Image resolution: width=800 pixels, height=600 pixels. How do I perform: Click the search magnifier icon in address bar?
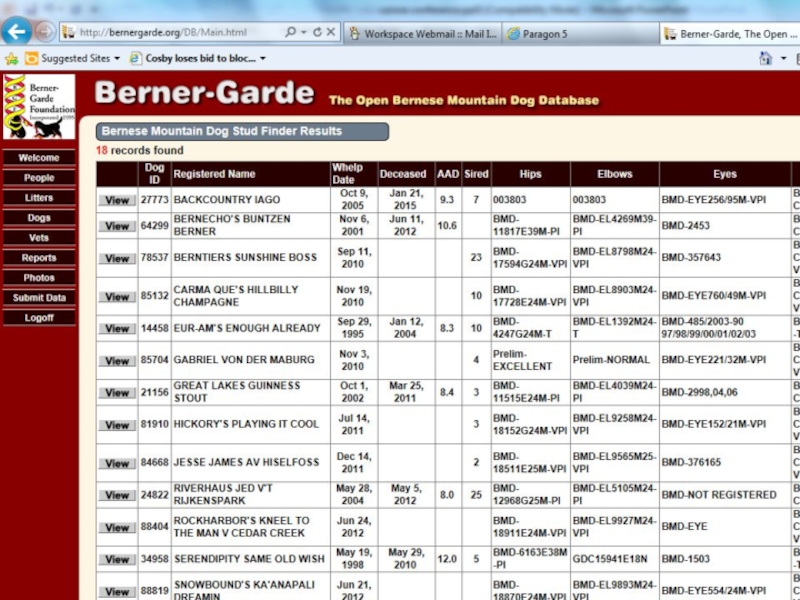pyautogui.click(x=290, y=32)
